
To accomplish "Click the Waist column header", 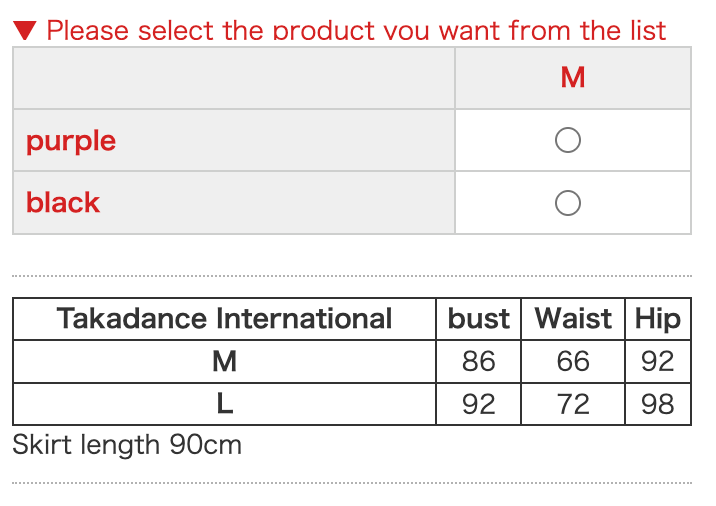I will tap(573, 319).
